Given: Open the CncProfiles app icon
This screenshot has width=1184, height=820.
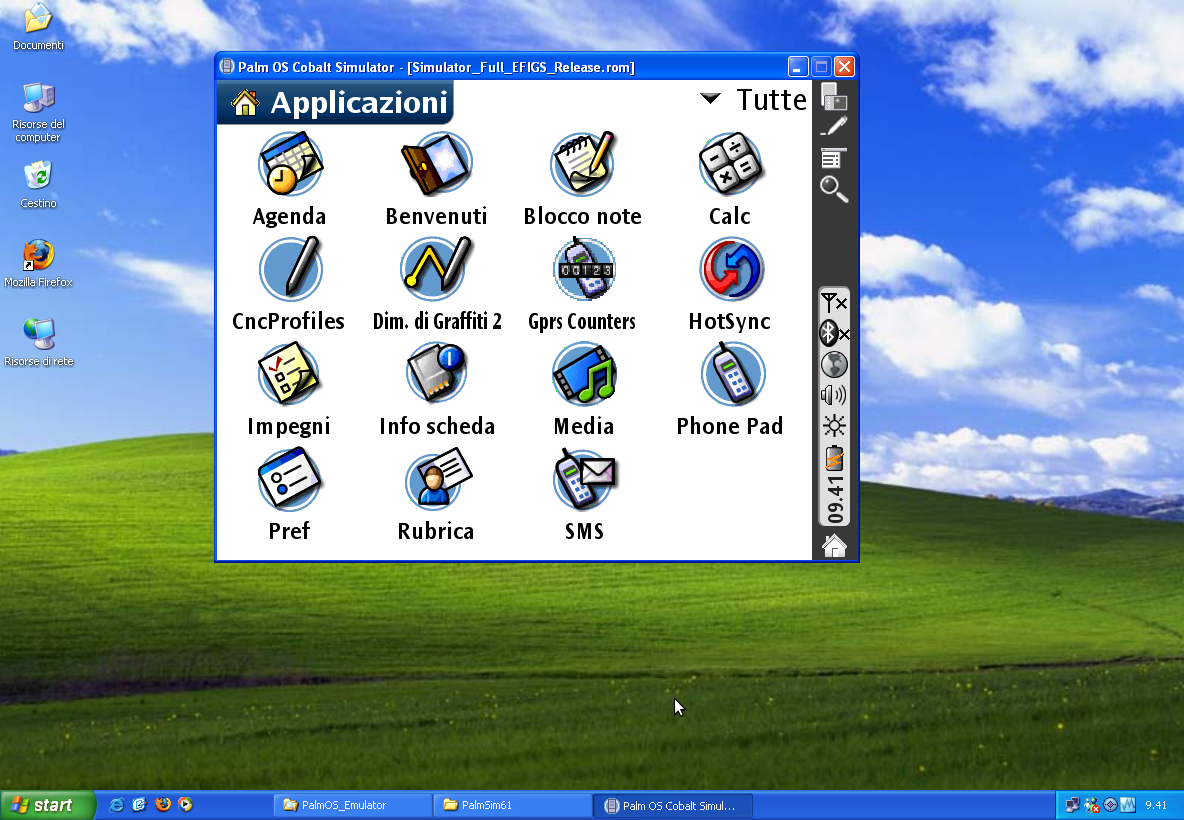Looking at the screenshot, I should (290, 270).
